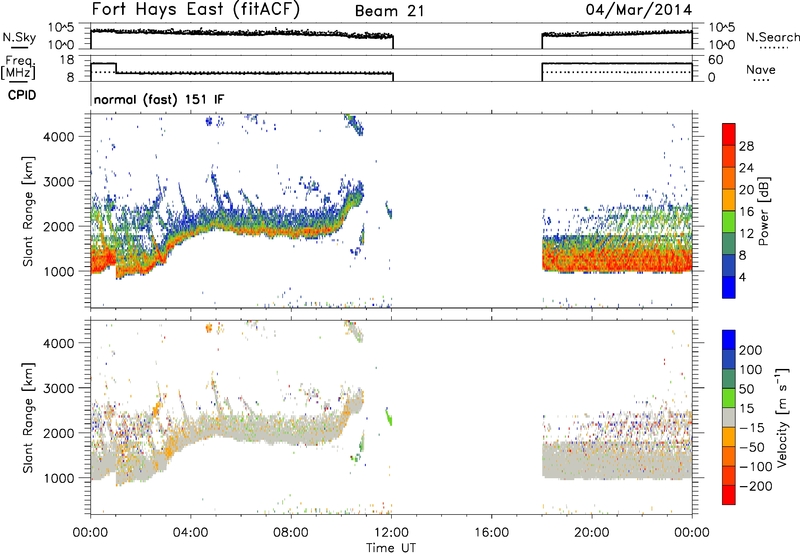Click the title 'Fort Hays East (fitACF)'
Viewport: 800px width, 554px height.
195,9
